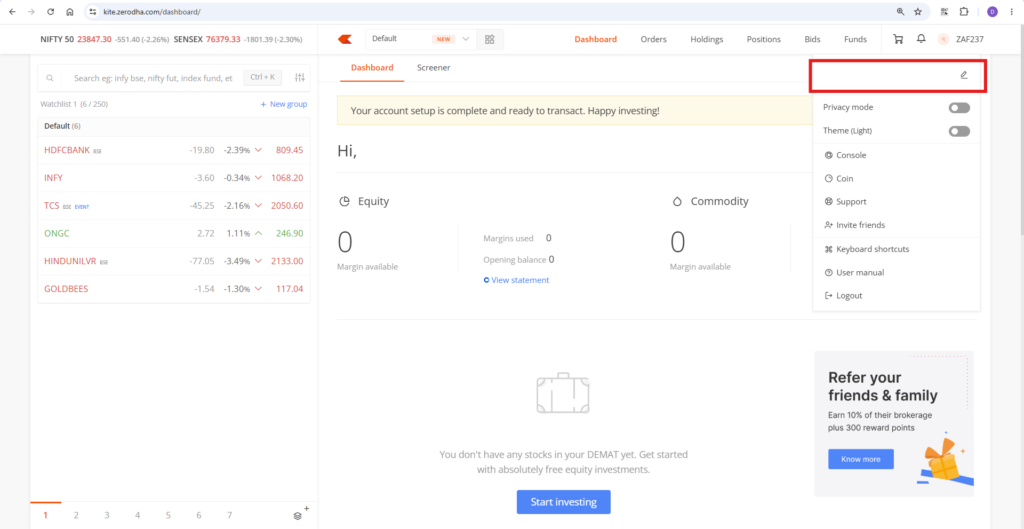Screen dimensions: 1024x529
Task: Switch to watchlist page 2
Action: [x=76, y=515]
